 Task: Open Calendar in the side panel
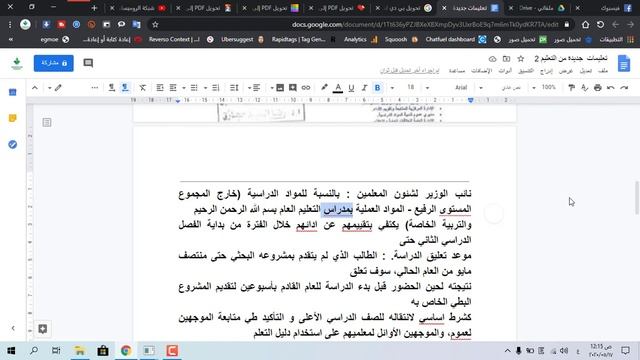coord(13,92)
